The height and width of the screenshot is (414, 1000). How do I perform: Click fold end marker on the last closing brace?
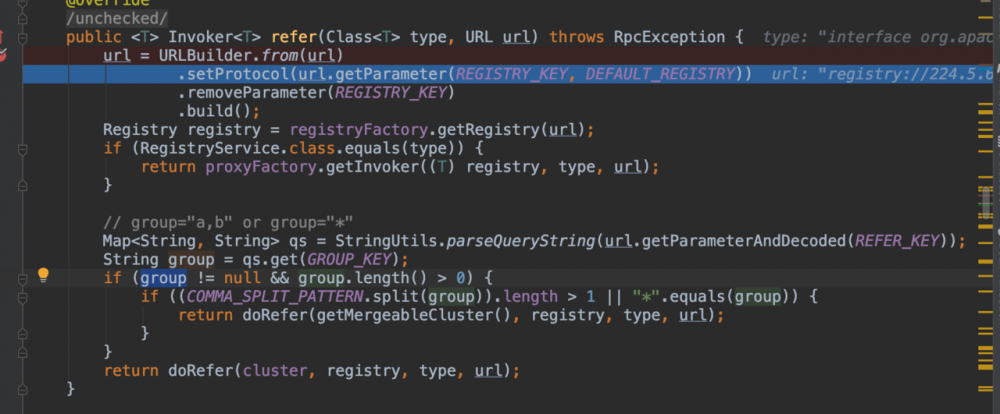(23, 389)
